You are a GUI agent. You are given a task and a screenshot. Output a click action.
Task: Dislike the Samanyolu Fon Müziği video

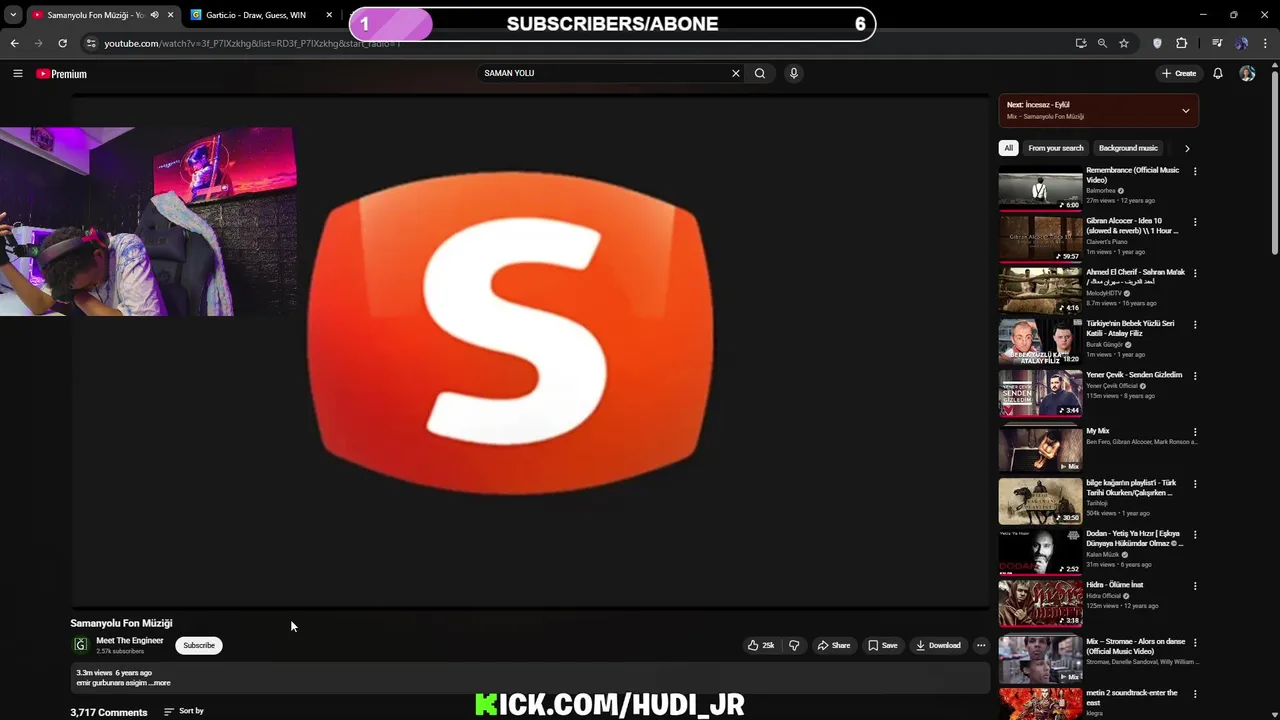click(x=794, y=645)
